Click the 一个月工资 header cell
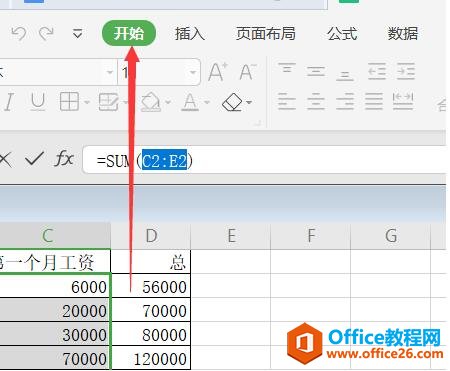Image resolution: width=450 pixels, height=371 pixels. click(x=55, y=262)
